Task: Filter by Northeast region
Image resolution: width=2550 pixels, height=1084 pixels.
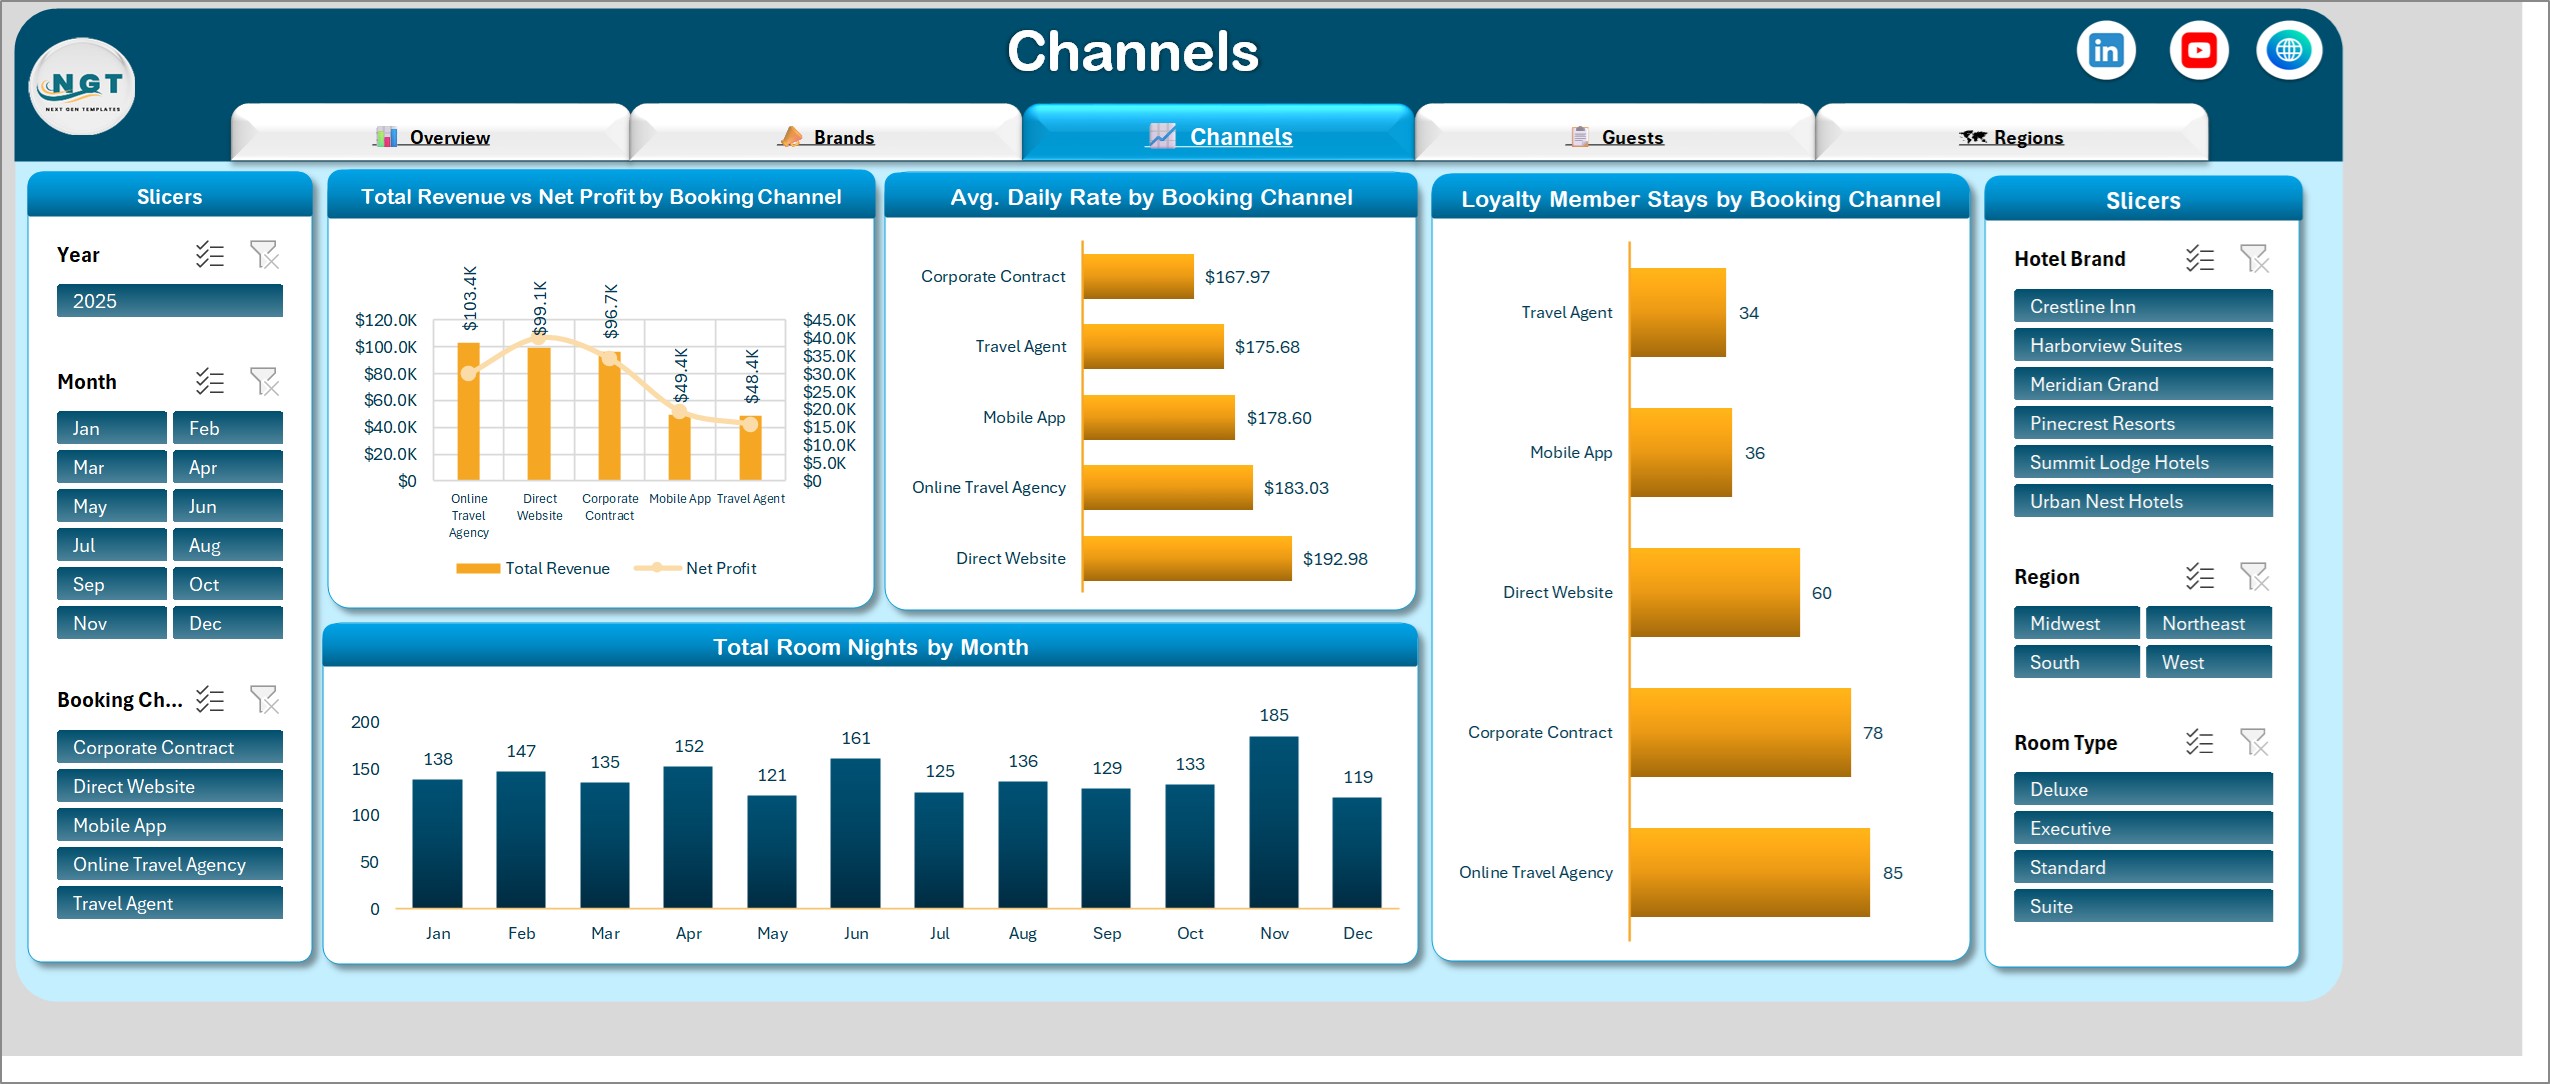Action: point(2209,623)
